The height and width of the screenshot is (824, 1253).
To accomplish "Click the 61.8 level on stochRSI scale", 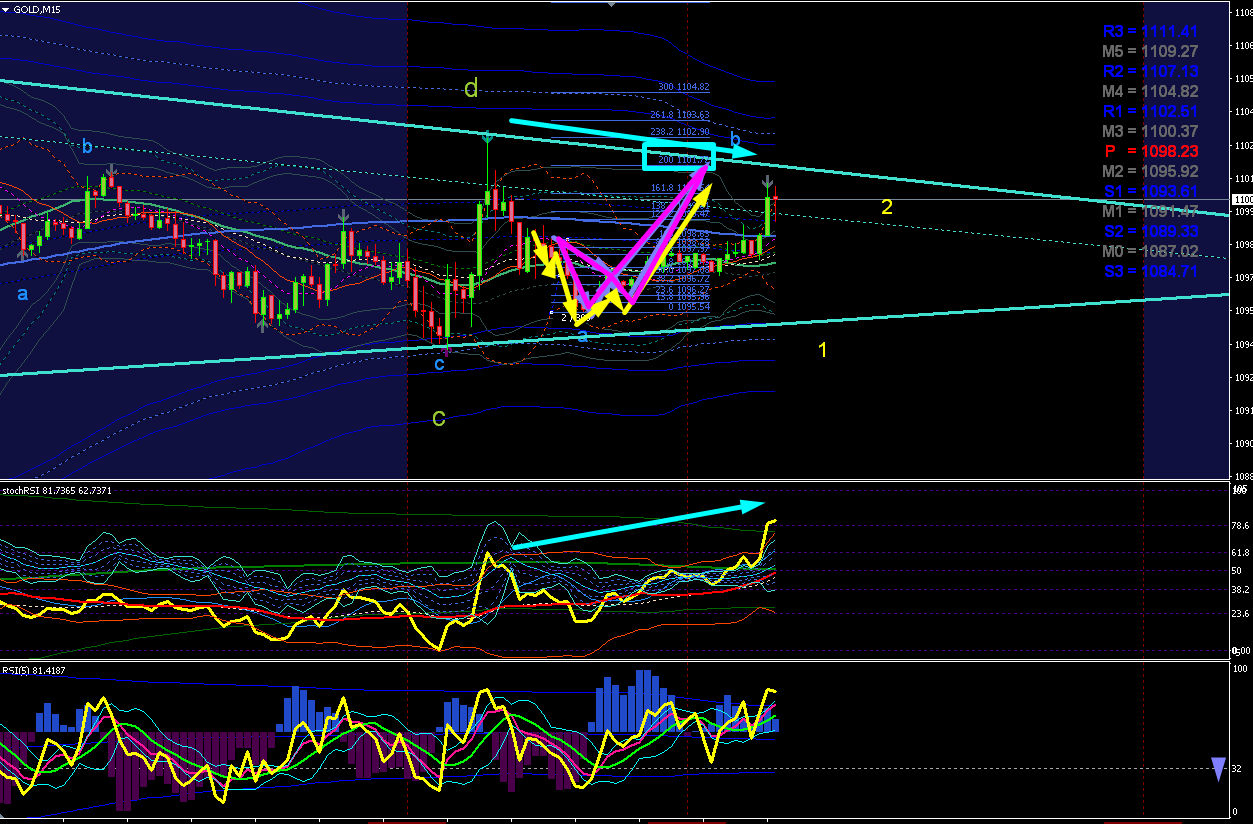I will click(x=1240, y=552).
